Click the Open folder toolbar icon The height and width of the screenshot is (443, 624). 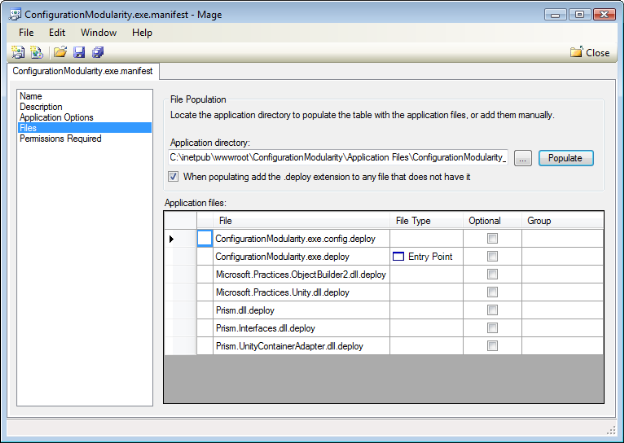point(60,52)
